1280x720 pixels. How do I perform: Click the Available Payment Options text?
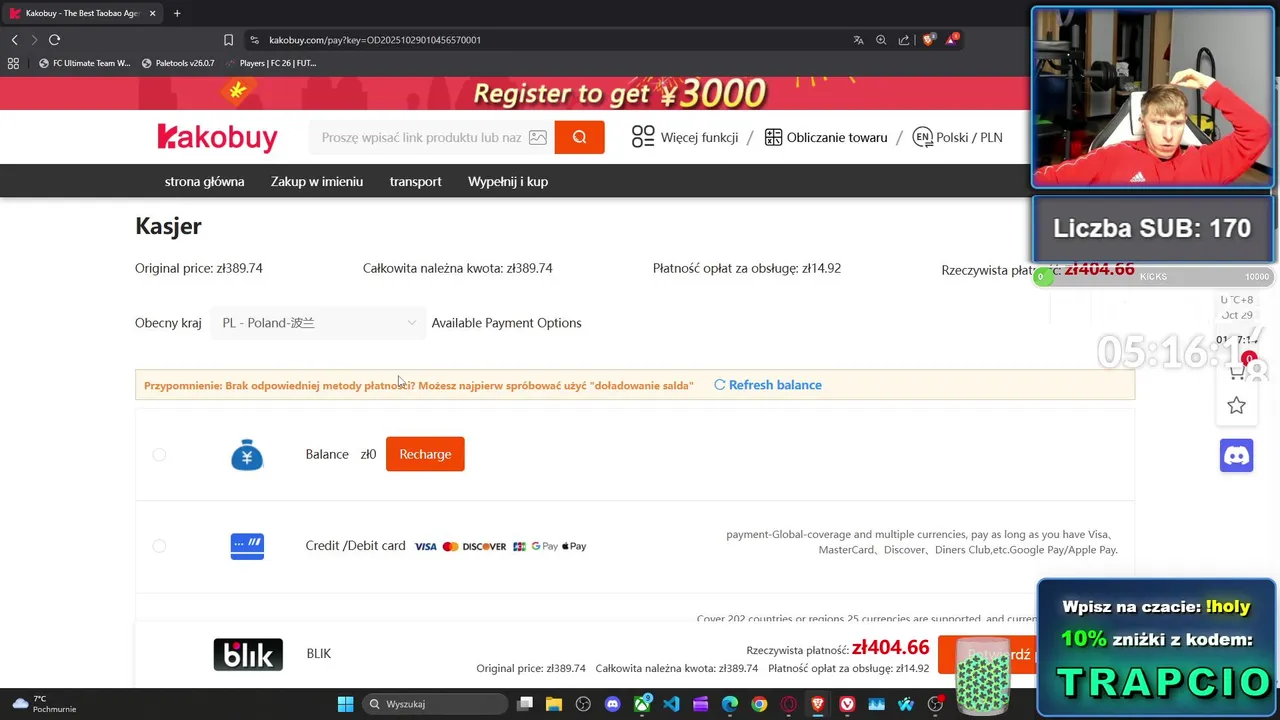tap(506, 323)
